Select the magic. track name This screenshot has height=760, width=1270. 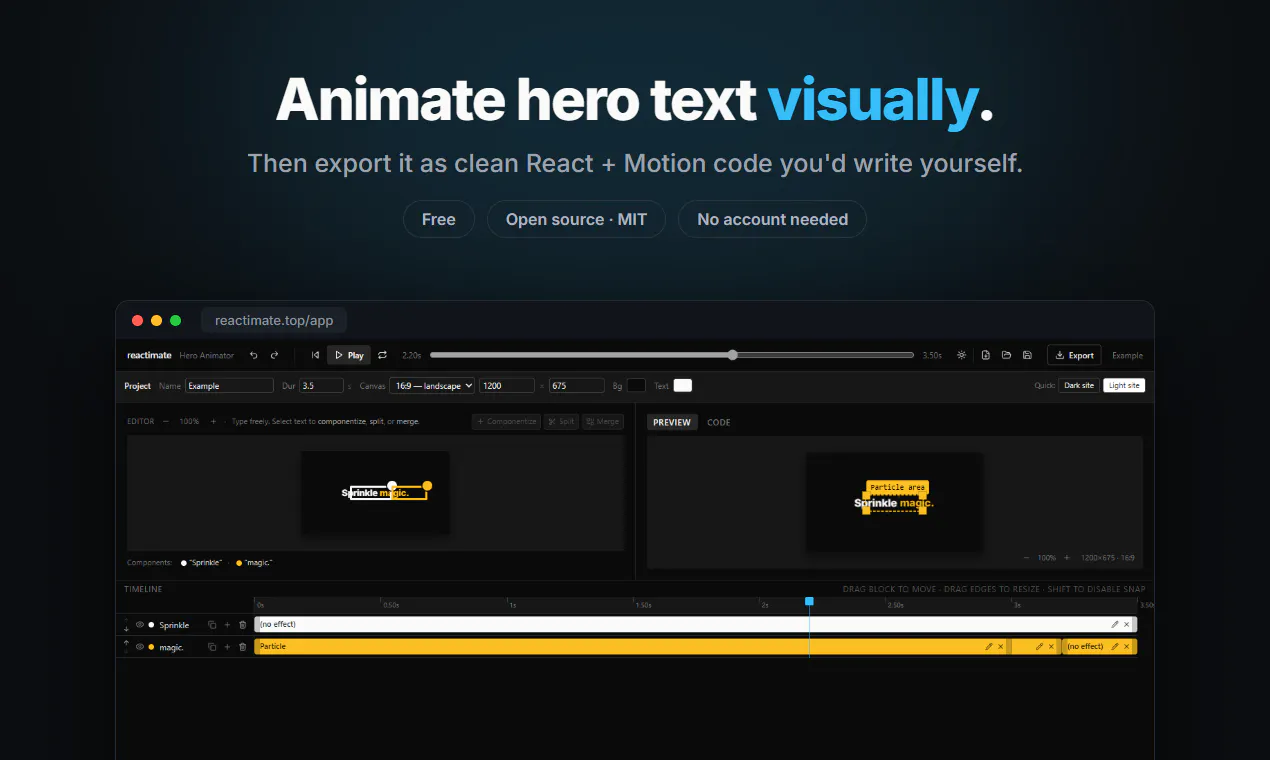tap(171, 647)
